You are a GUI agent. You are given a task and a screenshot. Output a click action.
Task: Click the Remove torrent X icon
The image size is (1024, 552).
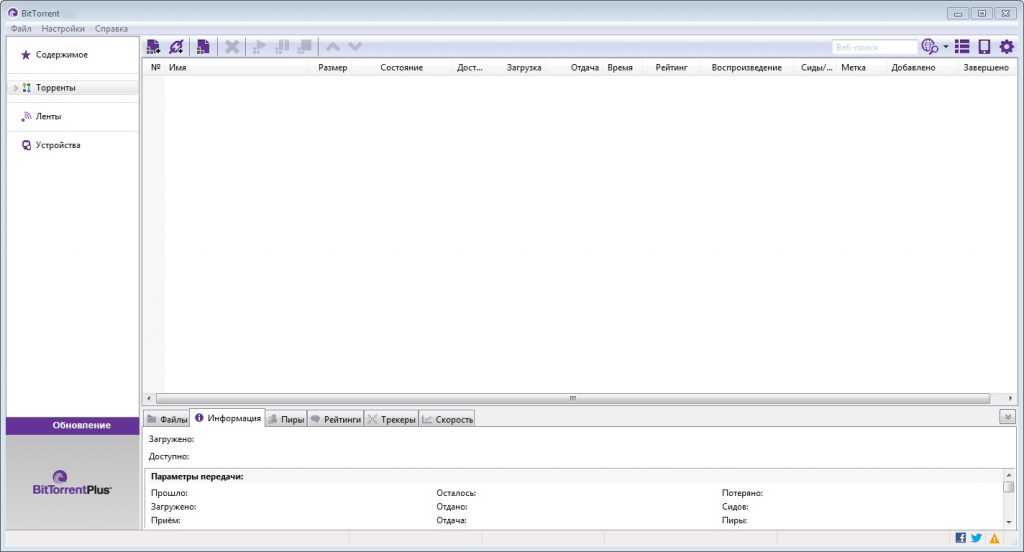[232, 46]
